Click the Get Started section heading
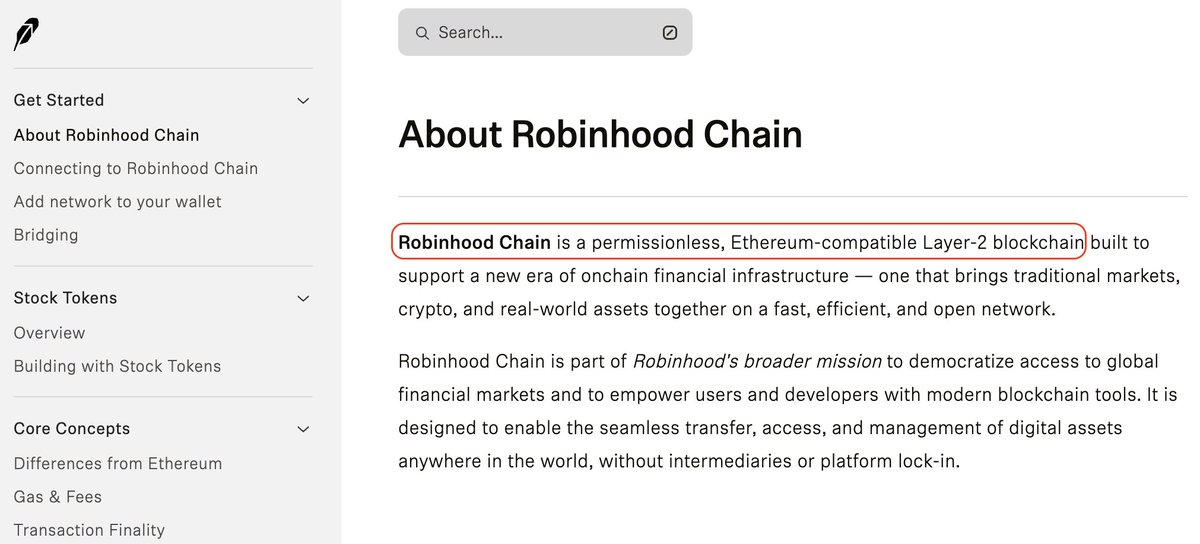 (59, 100)
